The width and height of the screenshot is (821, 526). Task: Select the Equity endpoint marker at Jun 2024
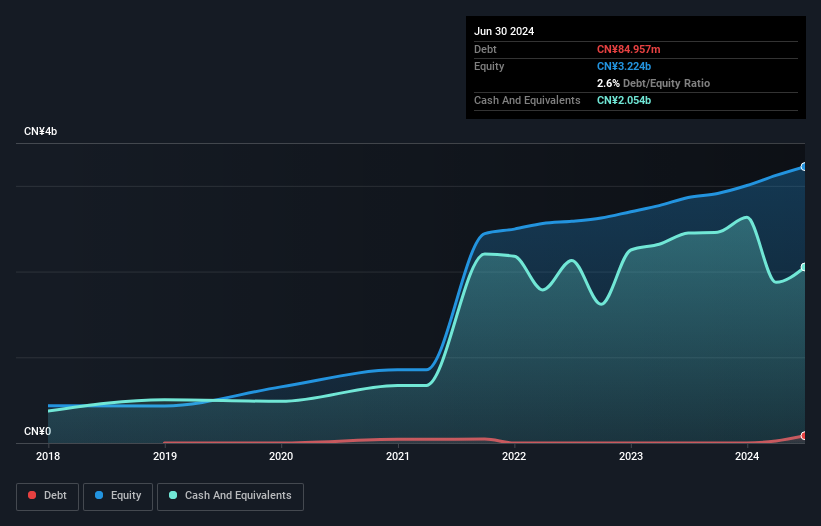coord(804,167)
